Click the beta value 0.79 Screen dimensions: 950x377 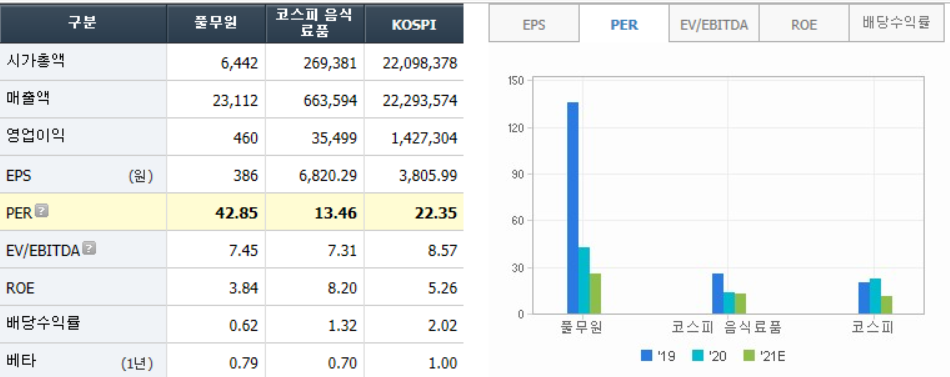244,363
